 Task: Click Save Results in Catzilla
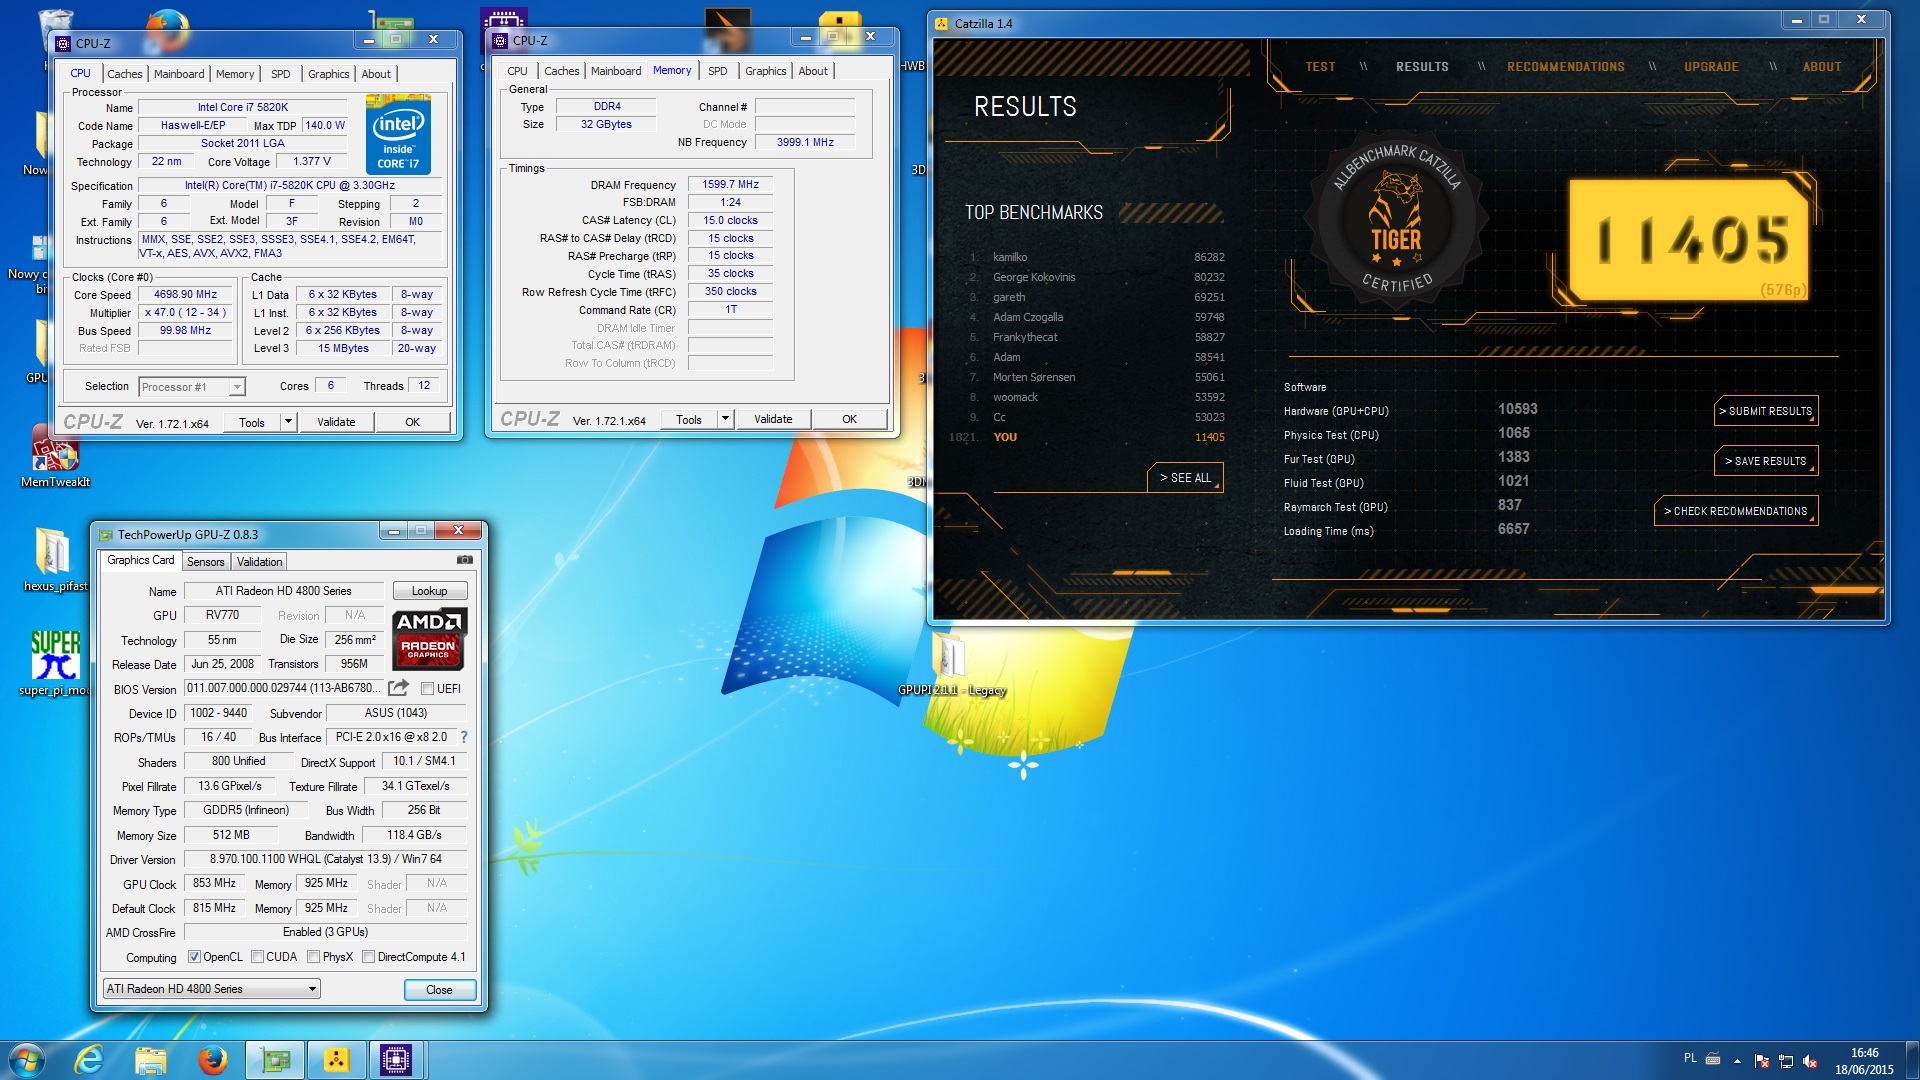click(1765, 461)
